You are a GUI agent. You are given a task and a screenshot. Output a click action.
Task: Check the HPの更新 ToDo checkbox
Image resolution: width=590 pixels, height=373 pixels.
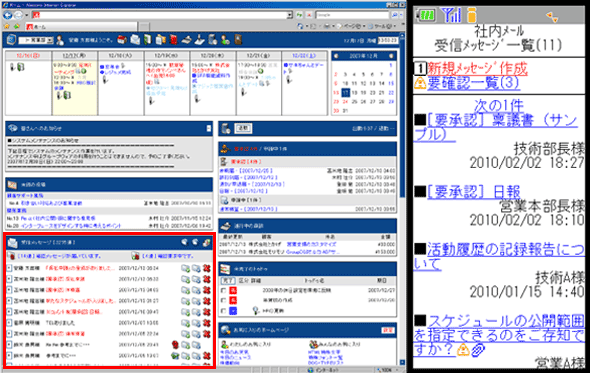coord(224,311)
